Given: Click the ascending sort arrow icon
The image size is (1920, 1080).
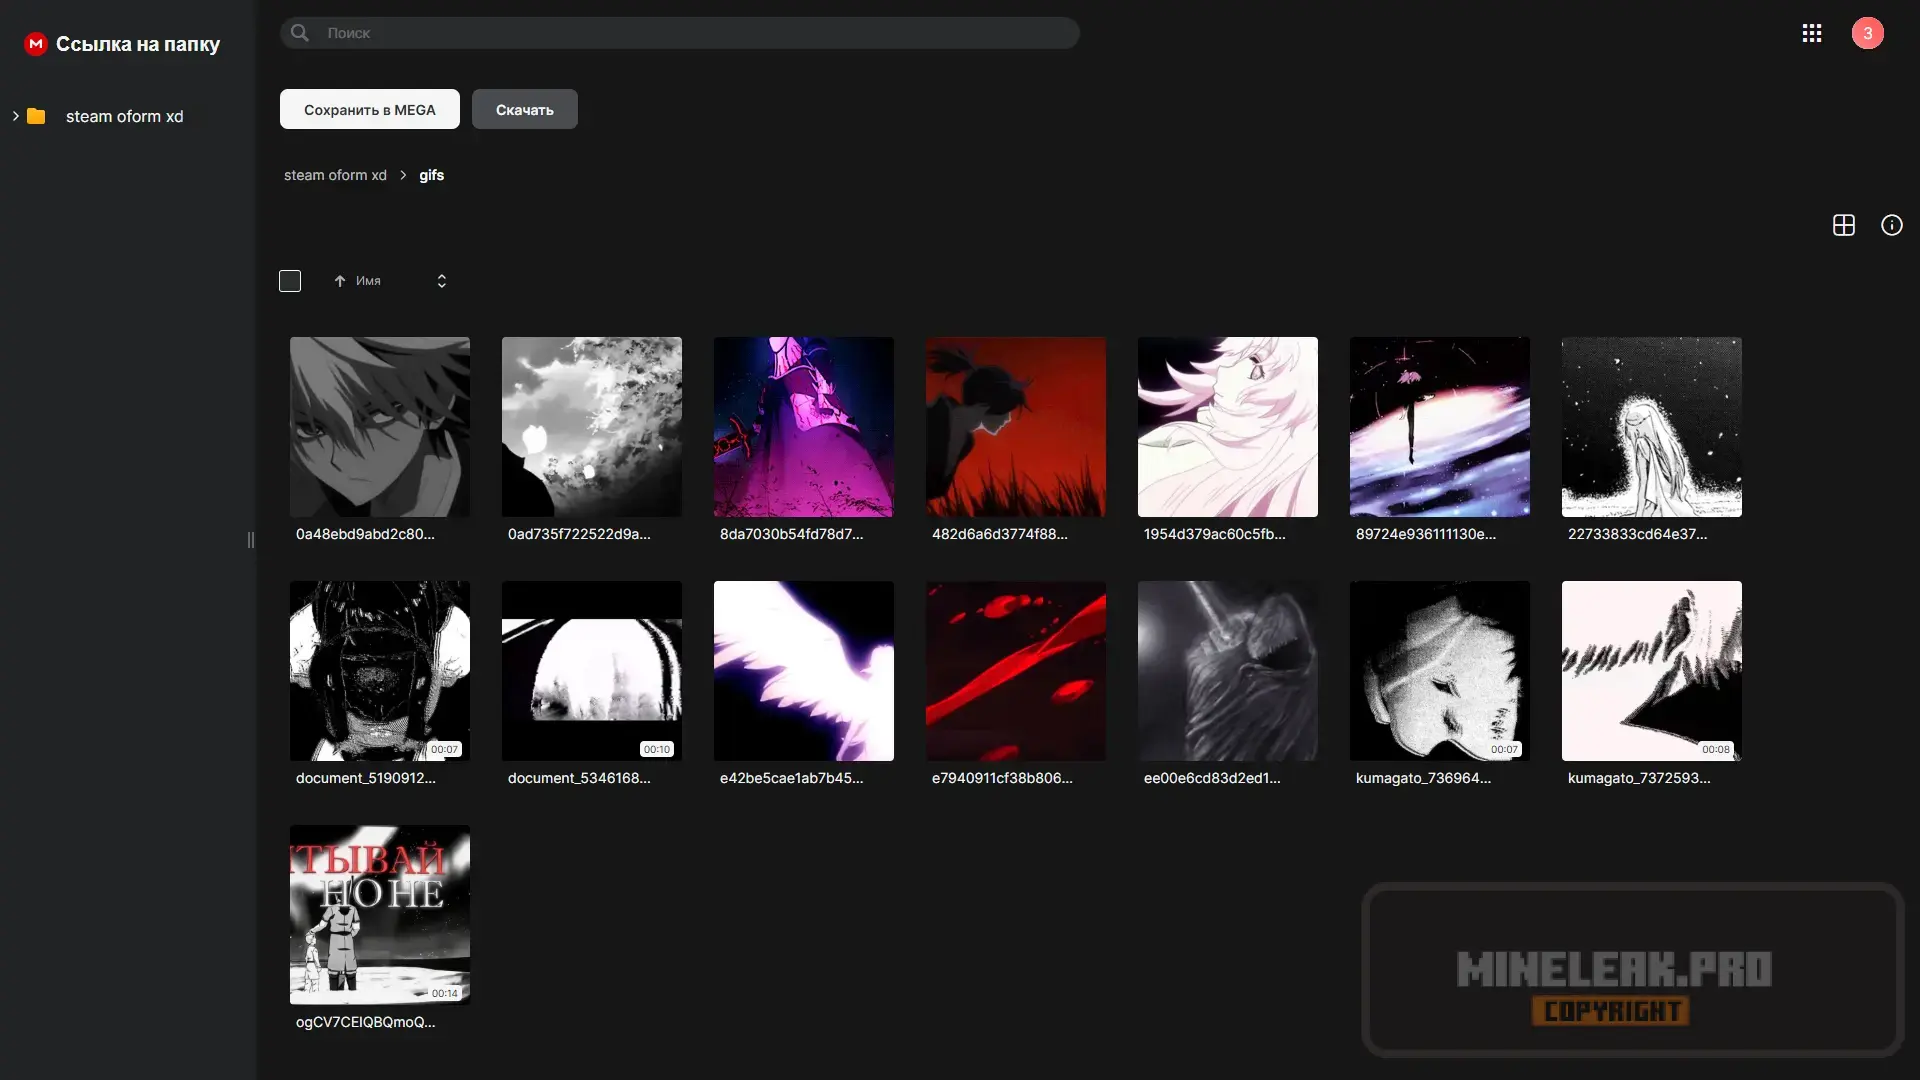Looking at the screenshot, I should coord(340,281).
